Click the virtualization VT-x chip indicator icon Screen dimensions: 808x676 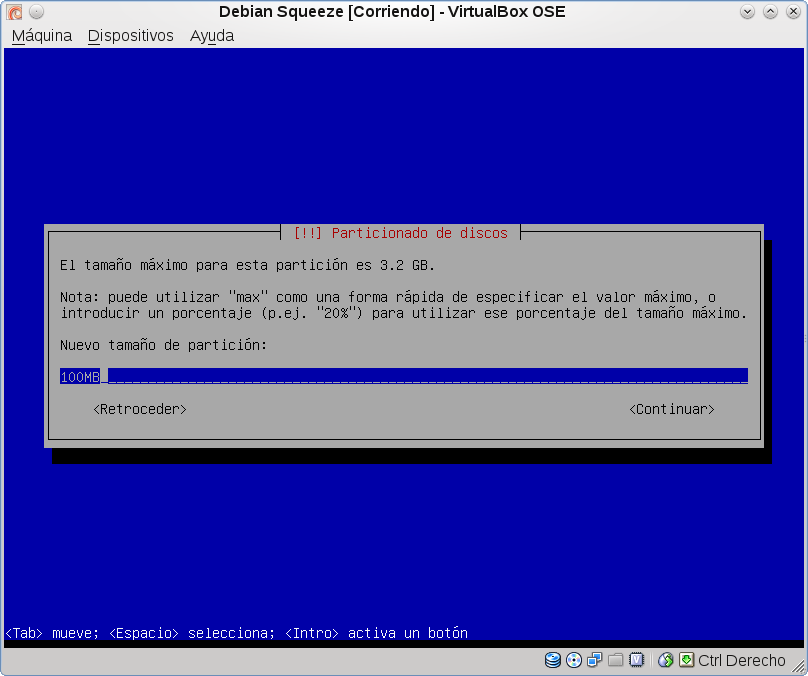click(x=636, y=660)
